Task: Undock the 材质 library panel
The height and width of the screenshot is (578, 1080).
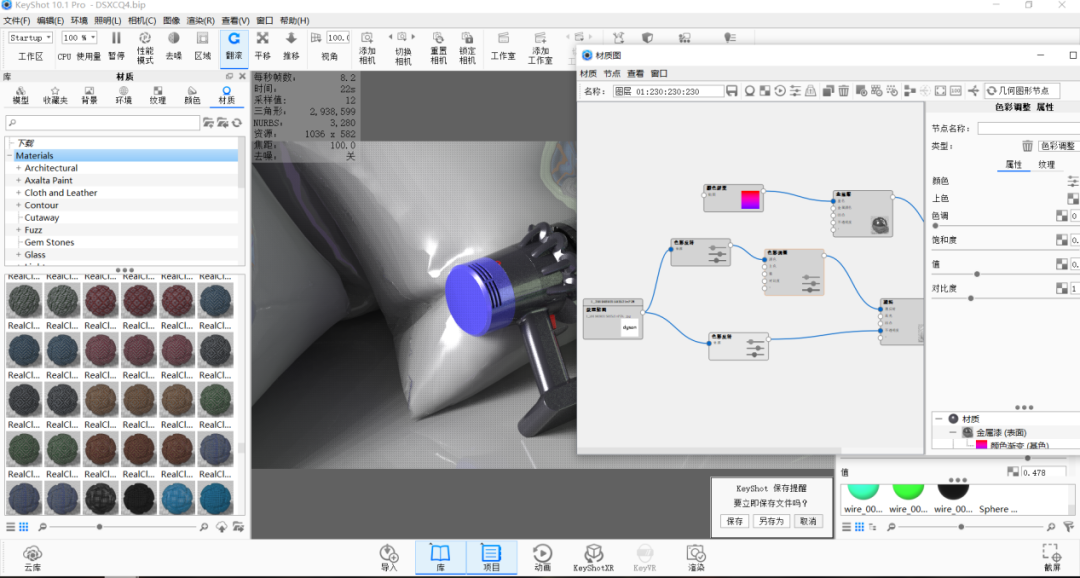Action: coord(229,76)
